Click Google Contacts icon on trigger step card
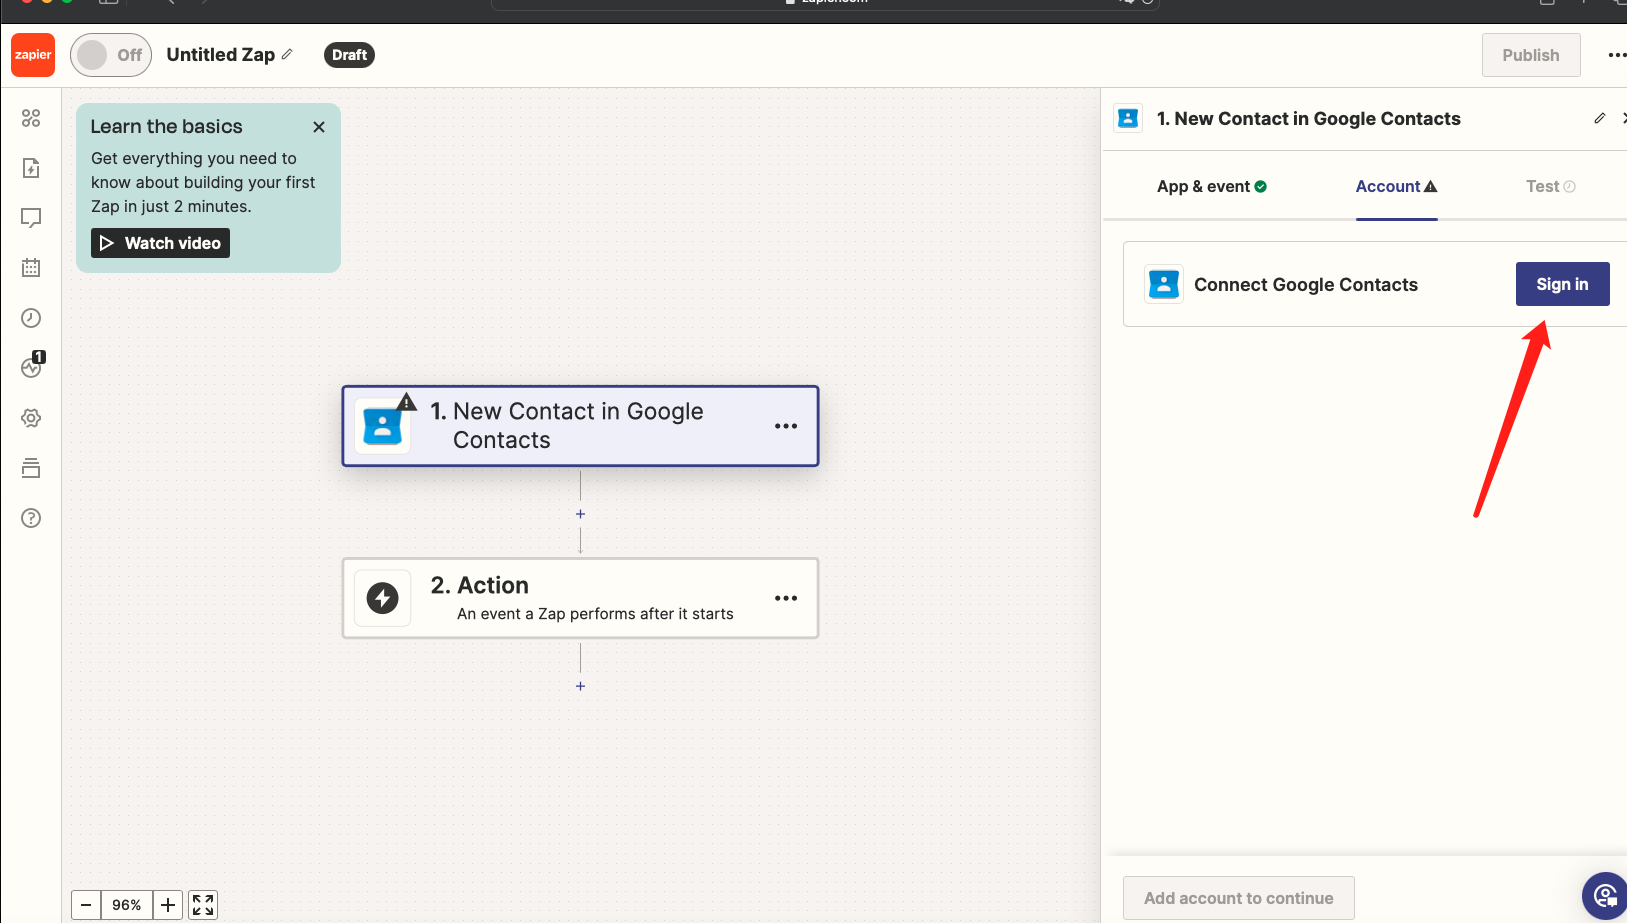Image resolution: width=1627 pixels, height=923 pixels. pyautogui.click(x=382, y=426)
